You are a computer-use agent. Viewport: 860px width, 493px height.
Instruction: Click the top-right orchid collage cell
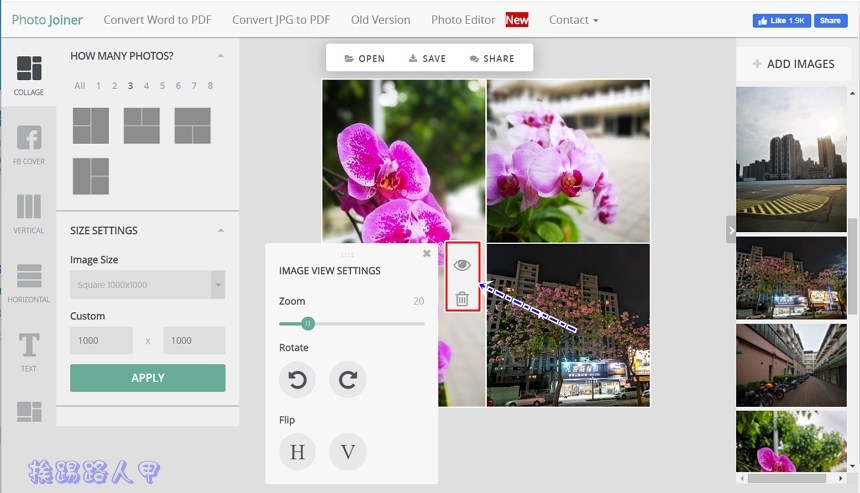[568, 161]
